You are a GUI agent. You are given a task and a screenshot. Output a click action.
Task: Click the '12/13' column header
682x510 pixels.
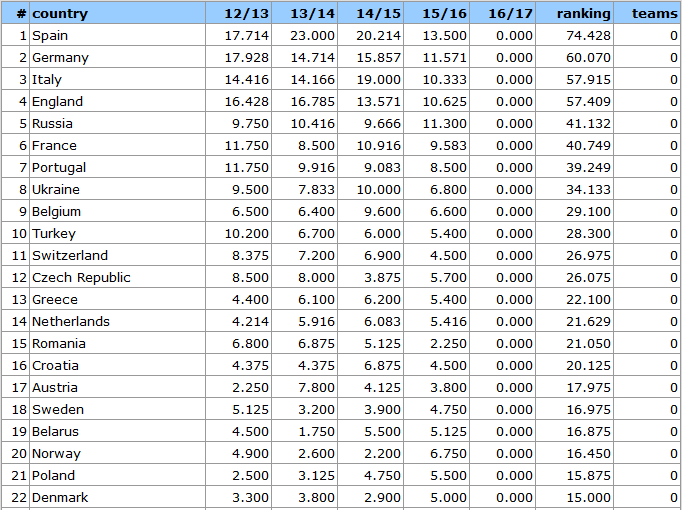(238, 13)
